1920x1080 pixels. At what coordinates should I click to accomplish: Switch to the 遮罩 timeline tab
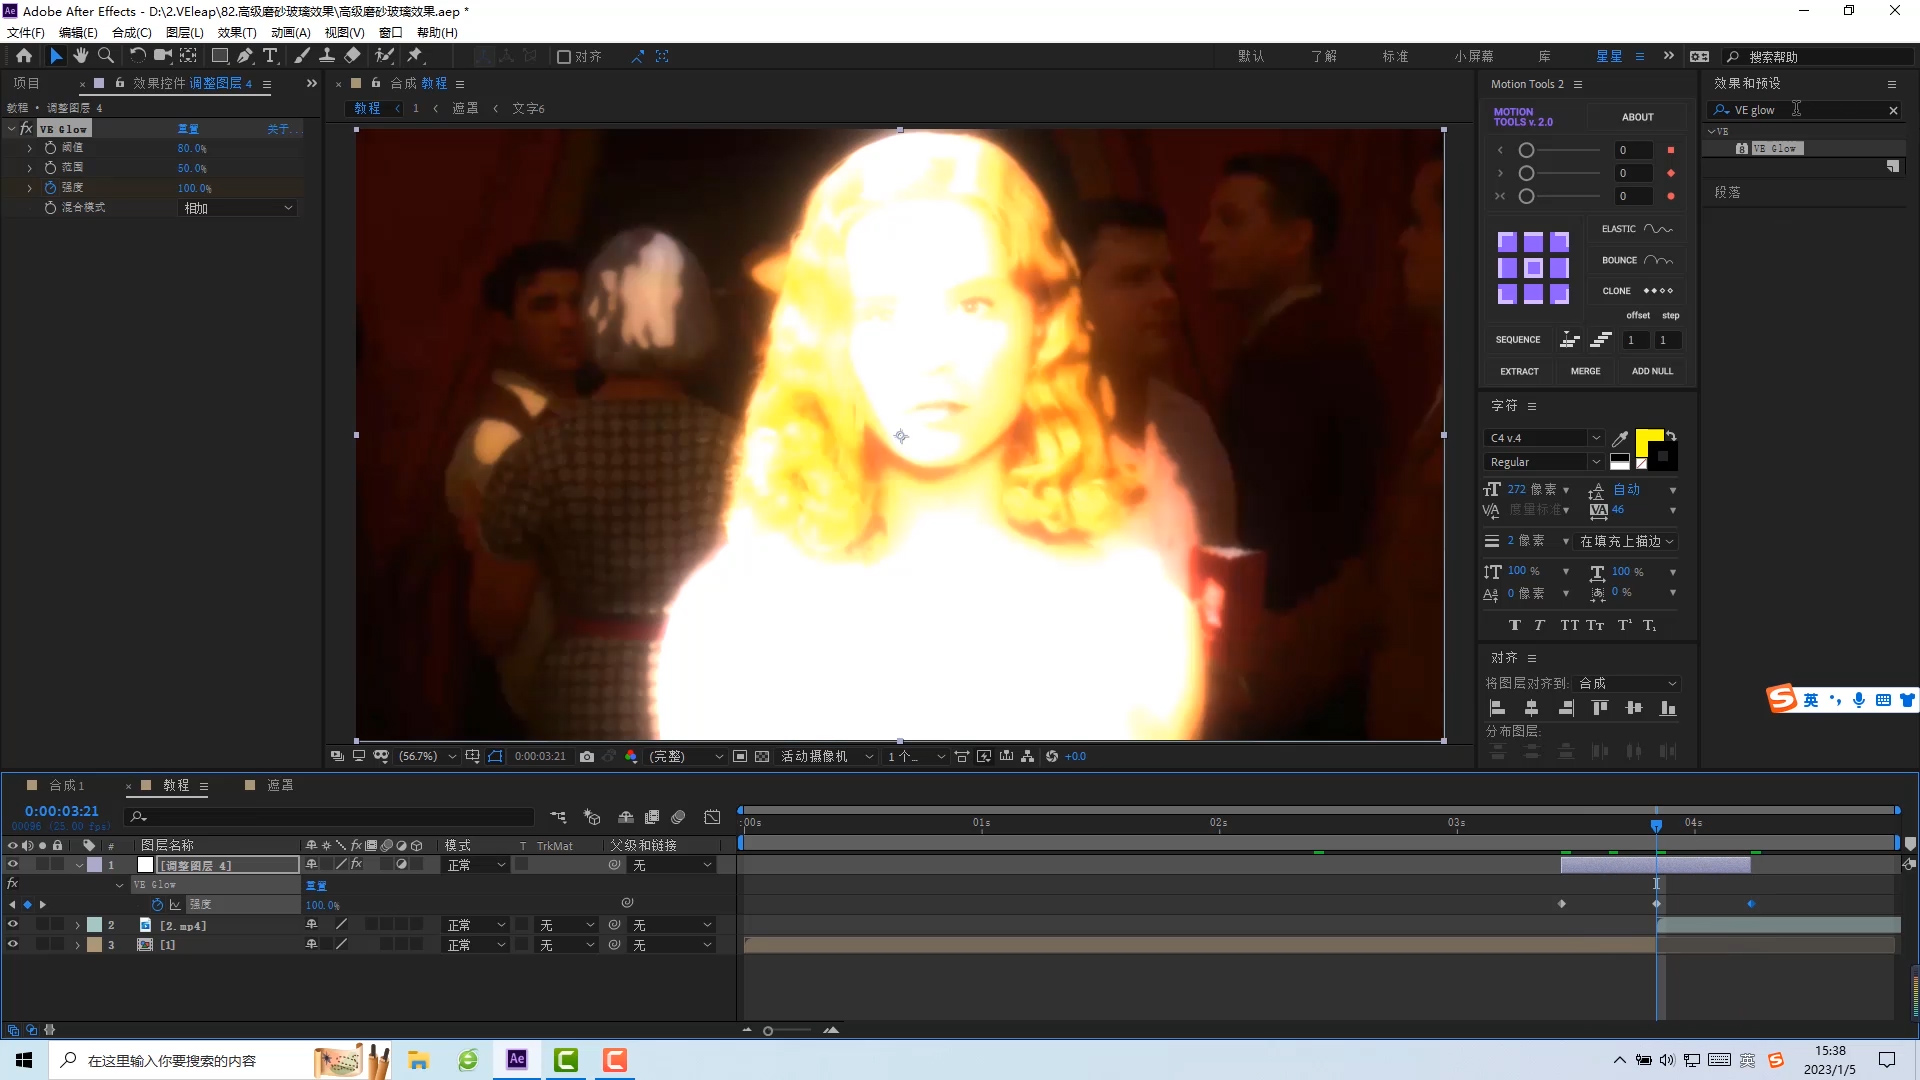click(280, 785)
